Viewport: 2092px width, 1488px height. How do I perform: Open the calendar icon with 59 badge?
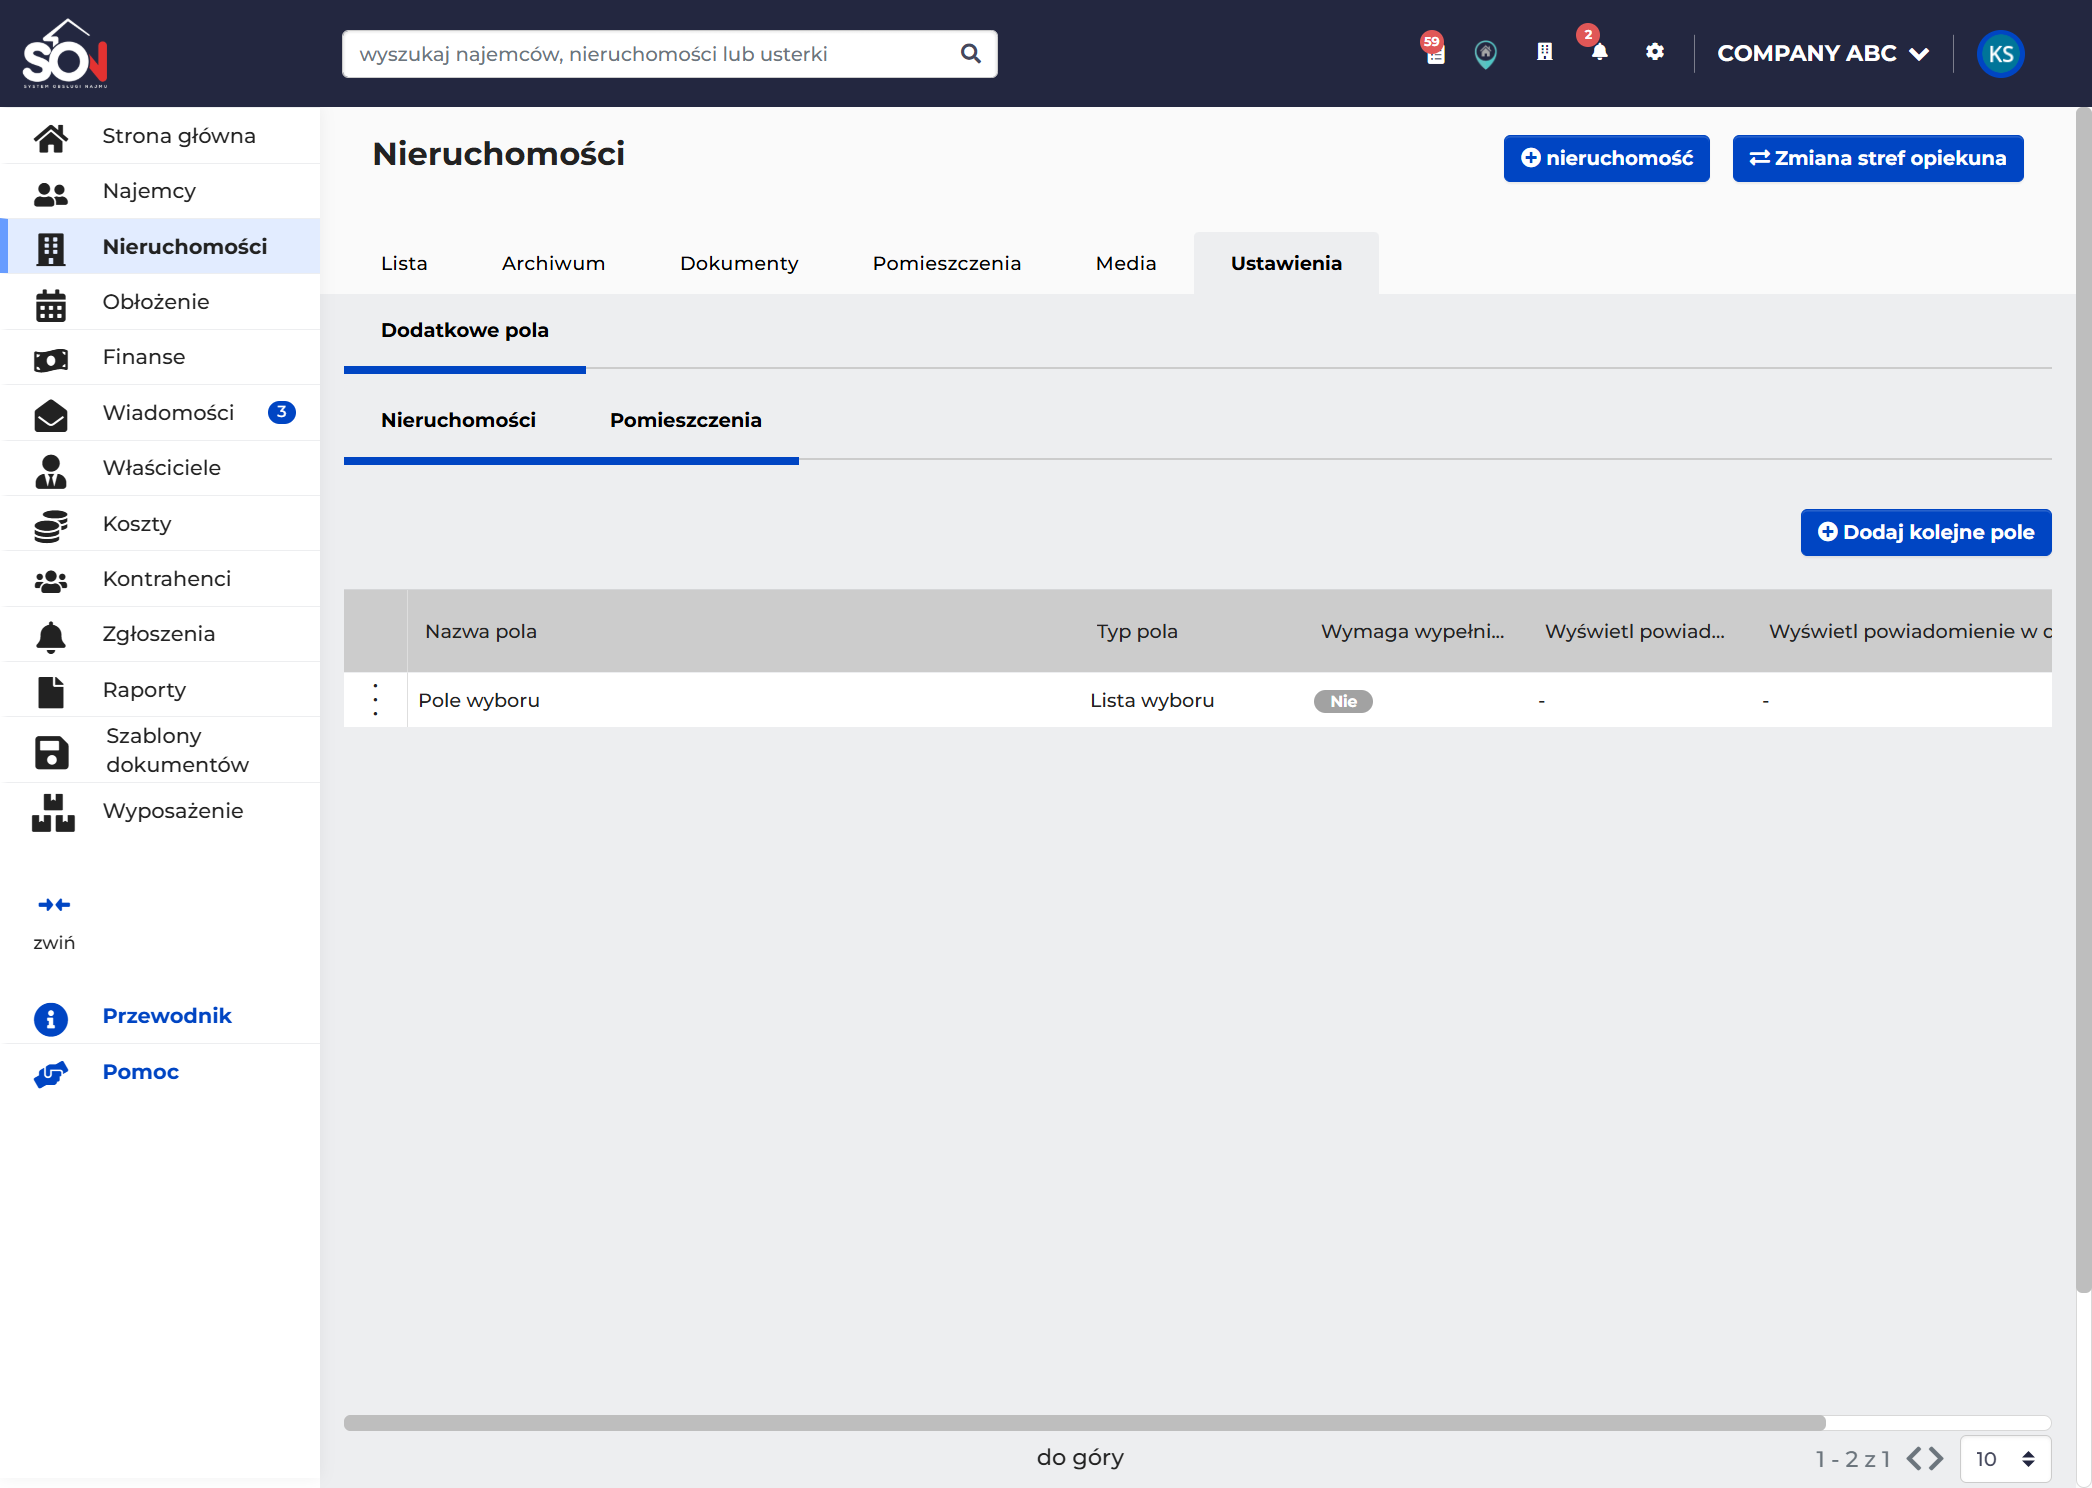[x=1434, y=50]
